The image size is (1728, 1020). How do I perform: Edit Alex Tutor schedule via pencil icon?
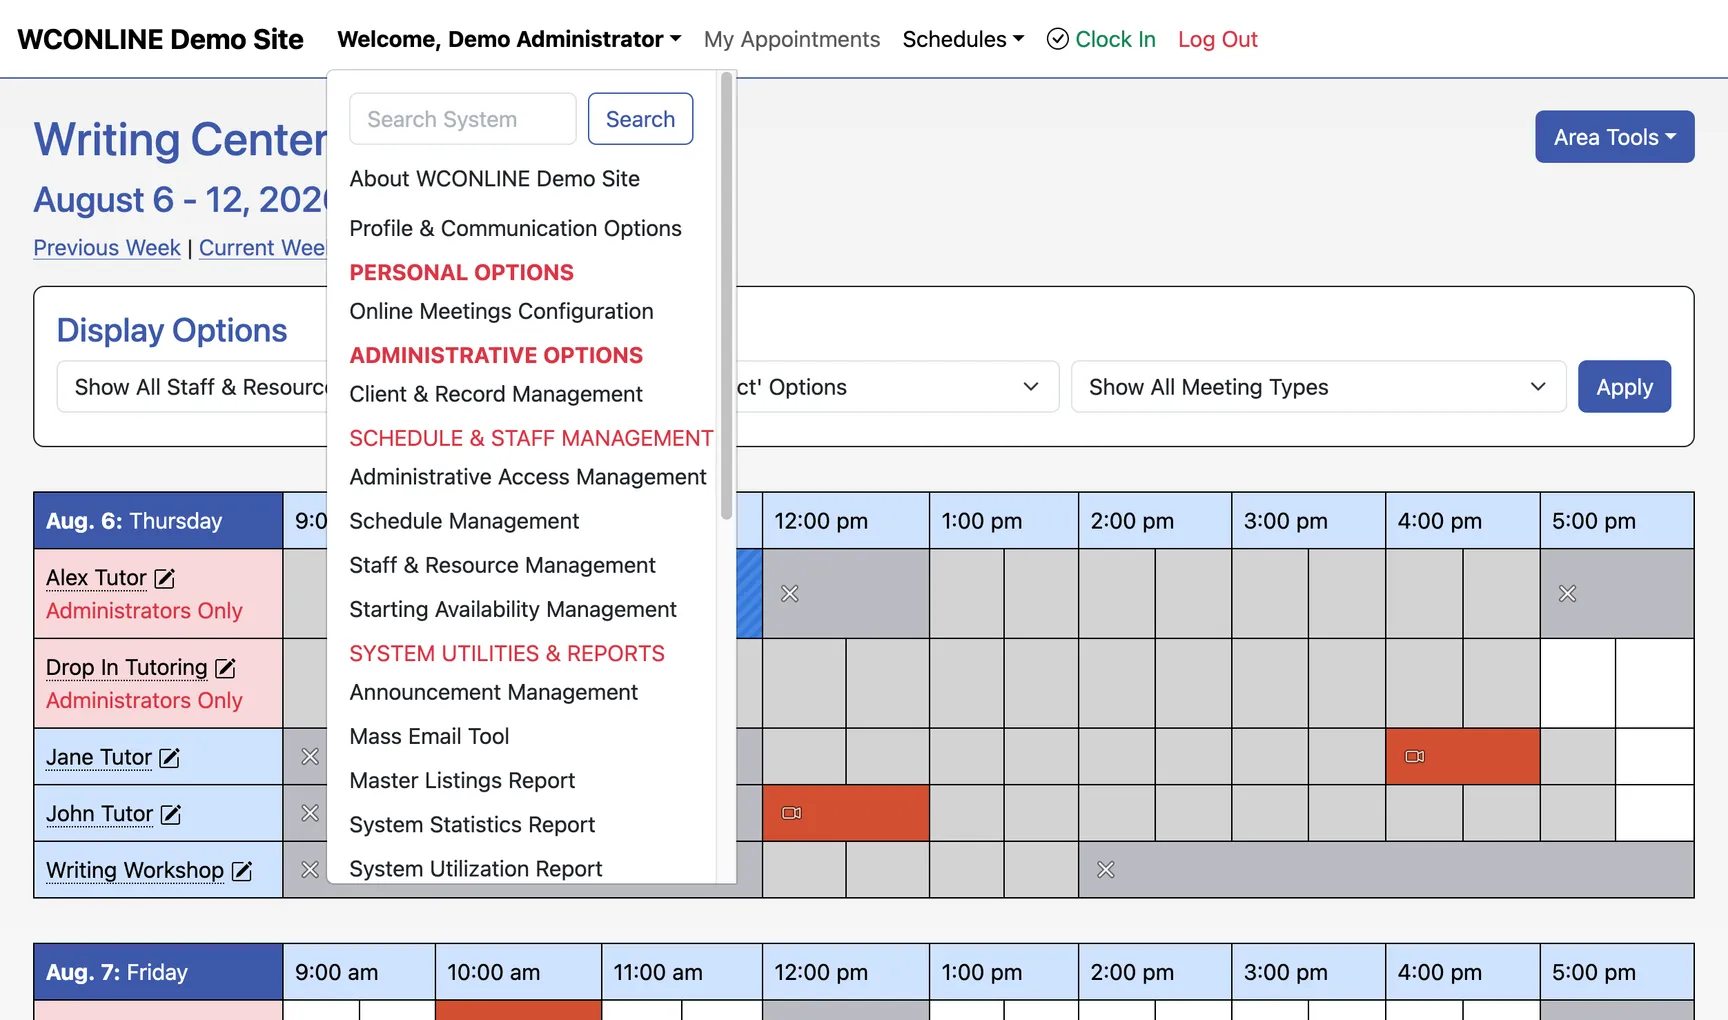165,578
